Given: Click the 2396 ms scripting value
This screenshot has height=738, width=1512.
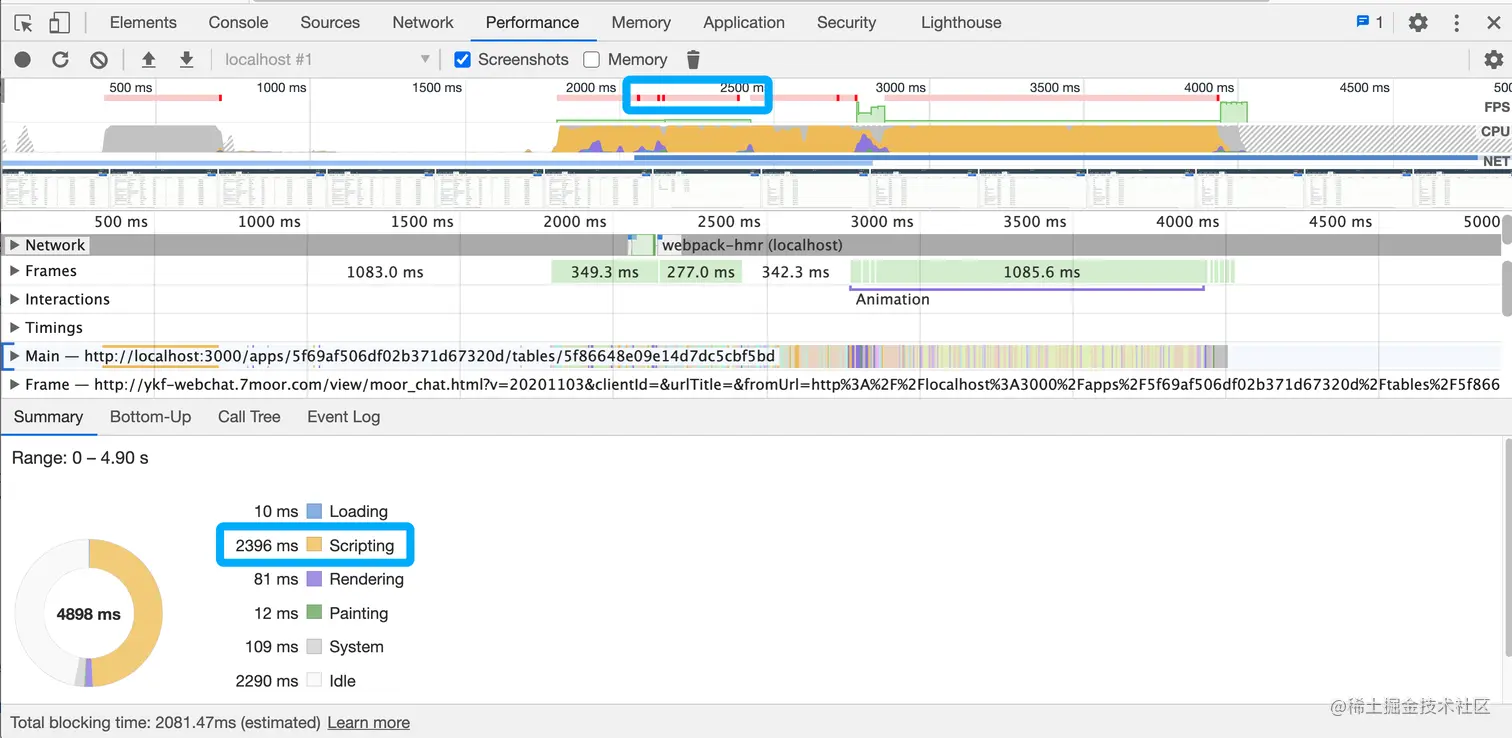Looking at the screenshot, I should [266, 545].
